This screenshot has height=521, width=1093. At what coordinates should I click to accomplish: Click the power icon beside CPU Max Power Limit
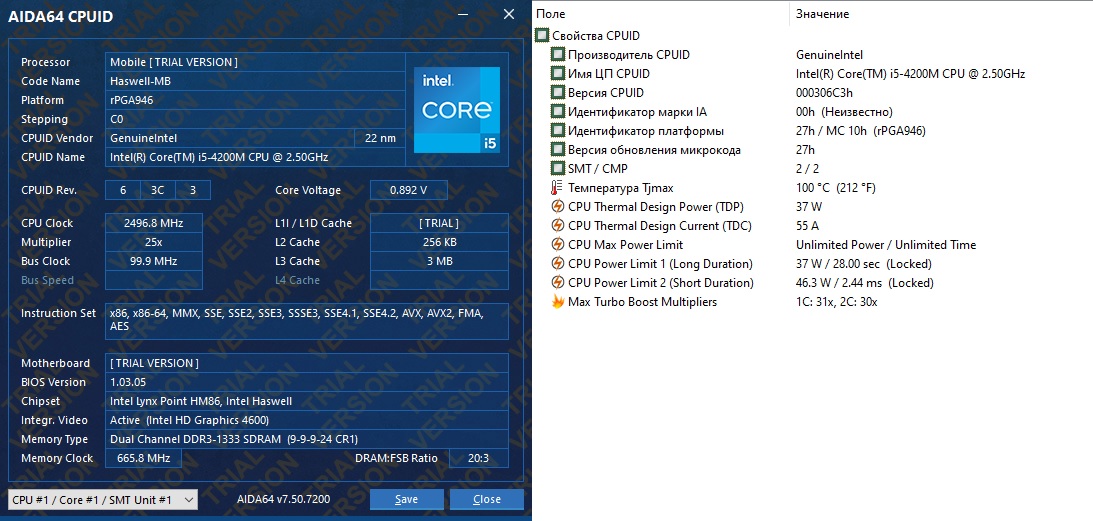558,245
